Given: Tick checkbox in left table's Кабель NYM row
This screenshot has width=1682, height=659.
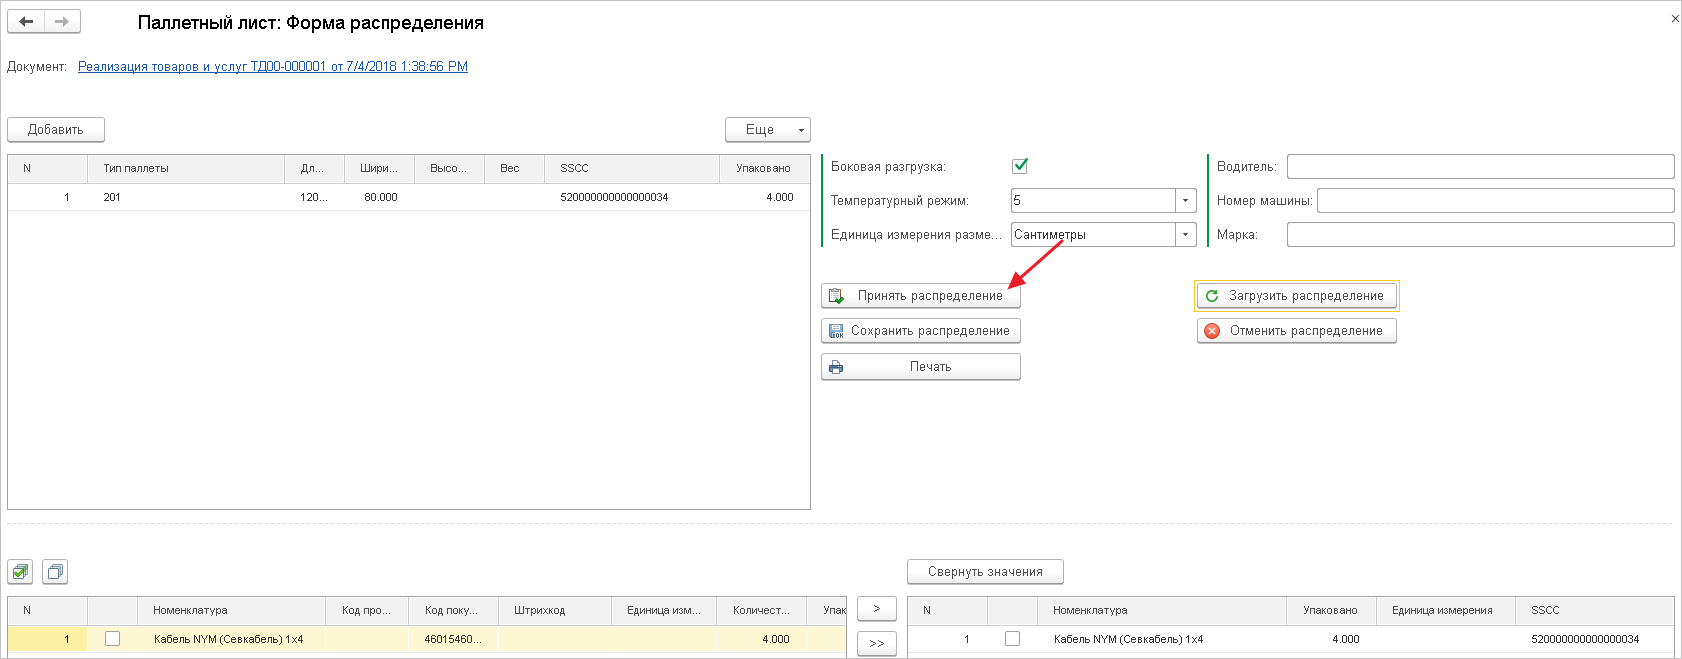Looking at the screenshot, I should click(x=112, y=639).
